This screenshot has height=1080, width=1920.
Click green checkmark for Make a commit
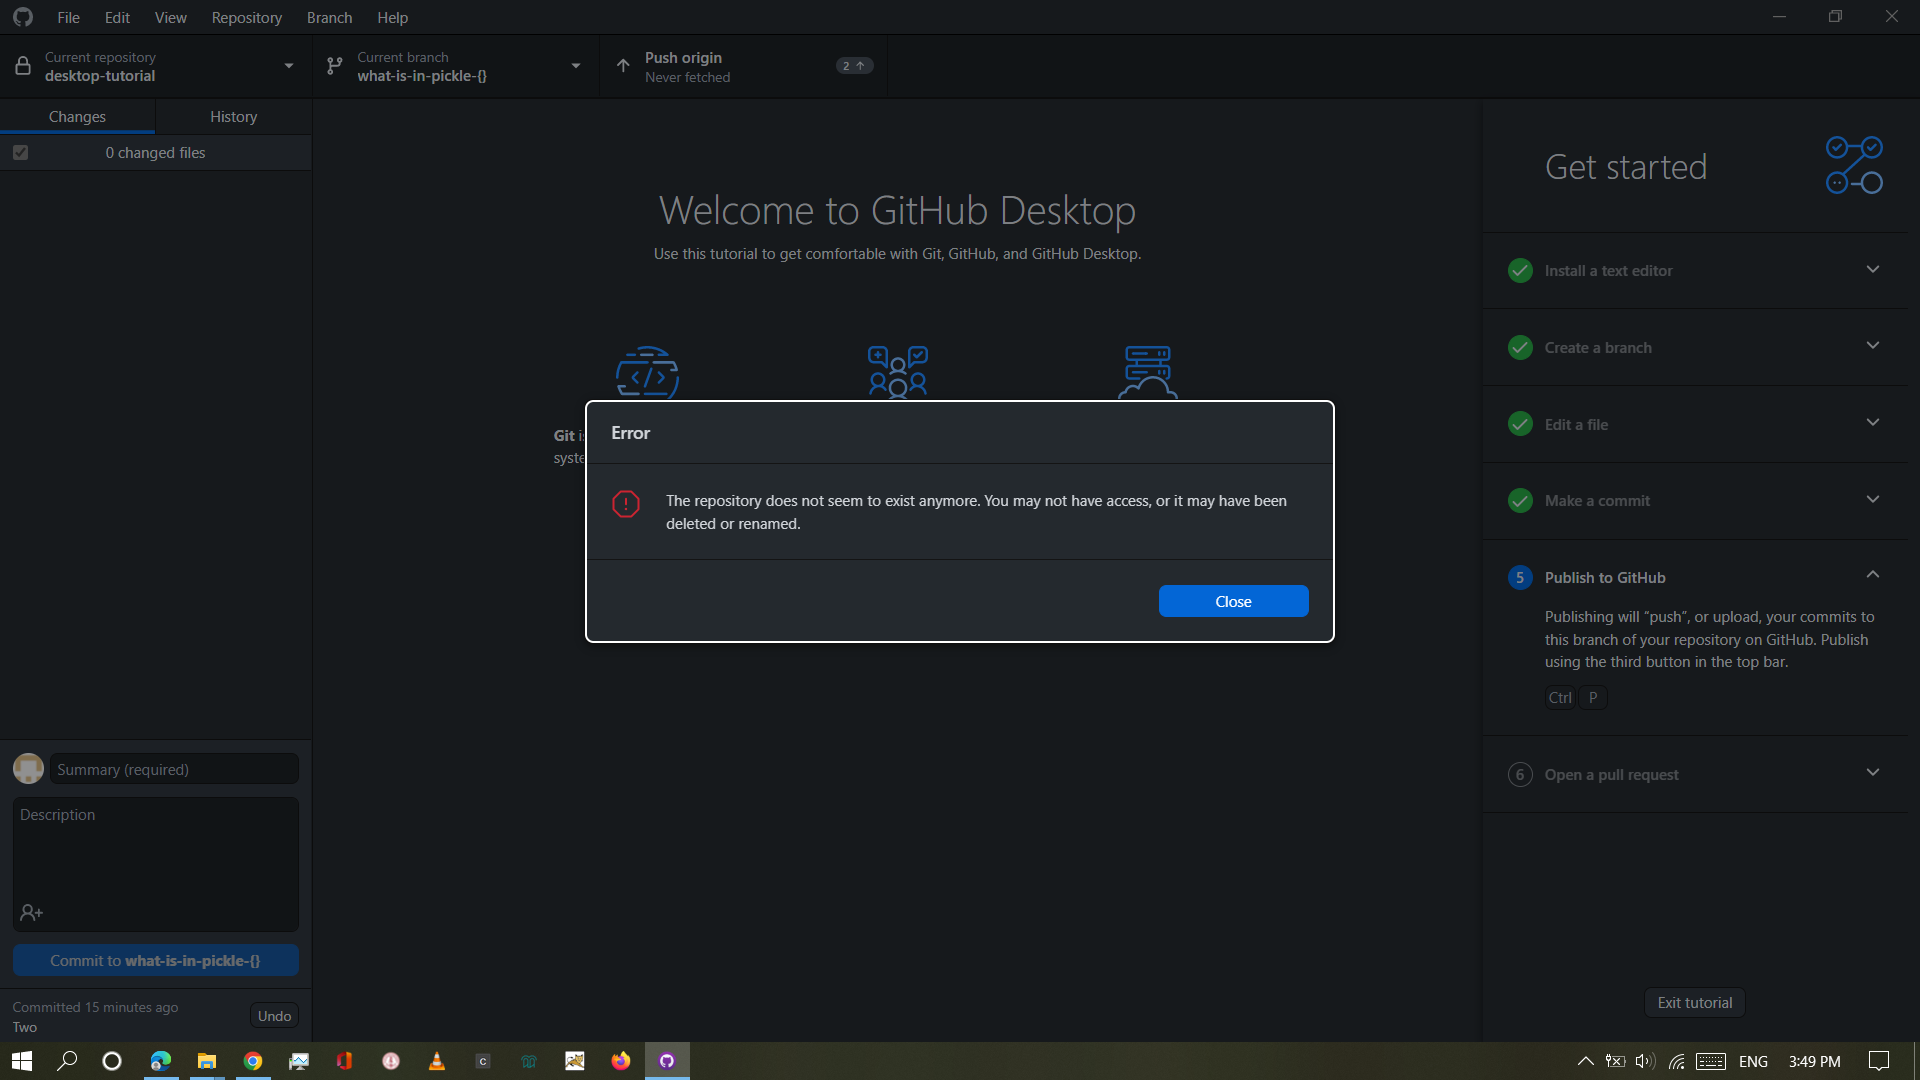click(1520, 501)
